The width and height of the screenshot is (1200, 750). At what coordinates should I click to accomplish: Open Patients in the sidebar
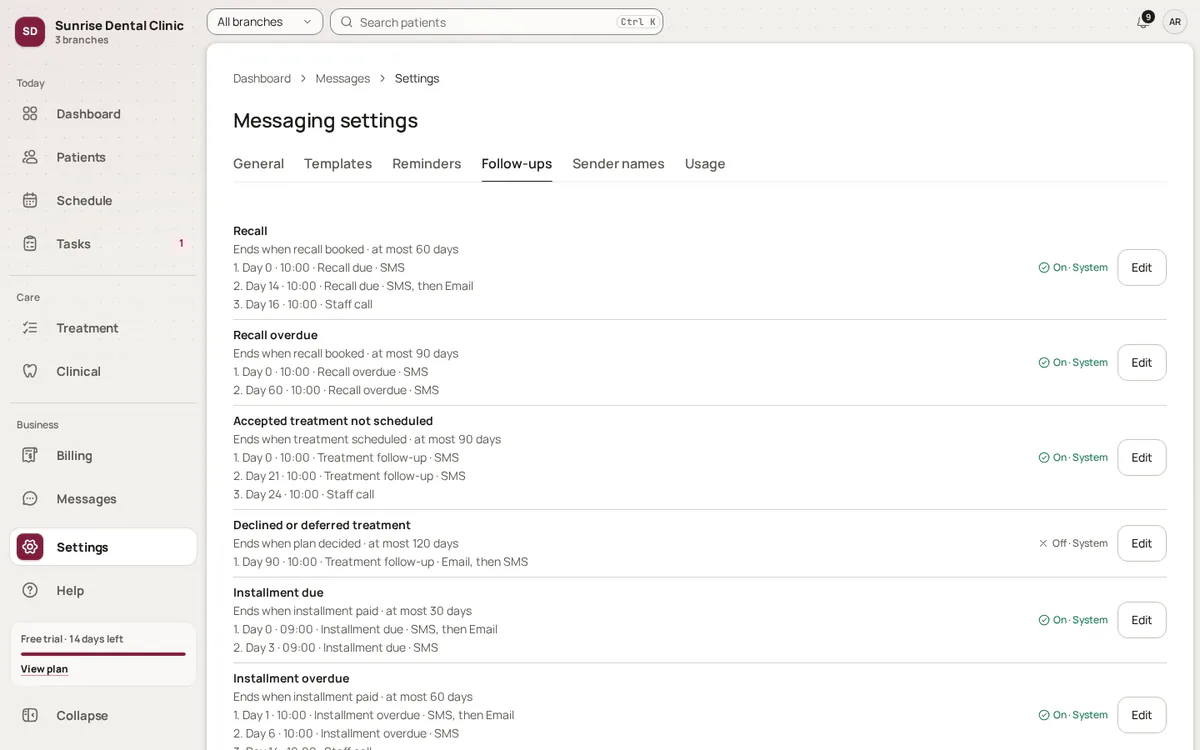(103, 157)
